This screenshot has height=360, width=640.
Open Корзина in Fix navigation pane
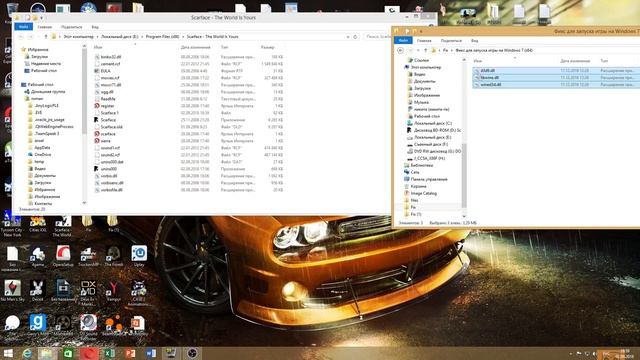[415, 186]
